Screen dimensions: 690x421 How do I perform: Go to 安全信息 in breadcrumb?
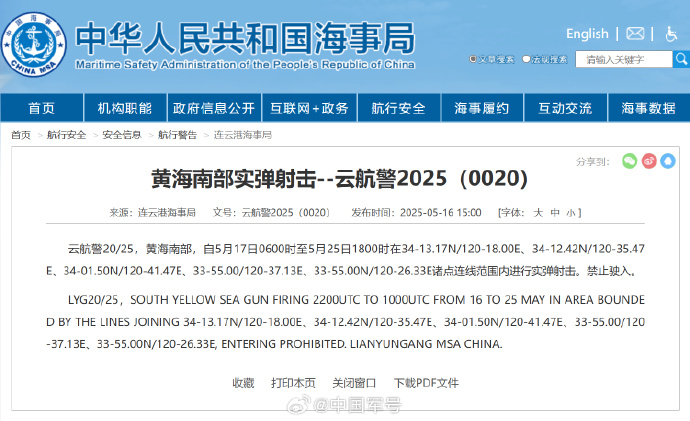tap(122, 135)
